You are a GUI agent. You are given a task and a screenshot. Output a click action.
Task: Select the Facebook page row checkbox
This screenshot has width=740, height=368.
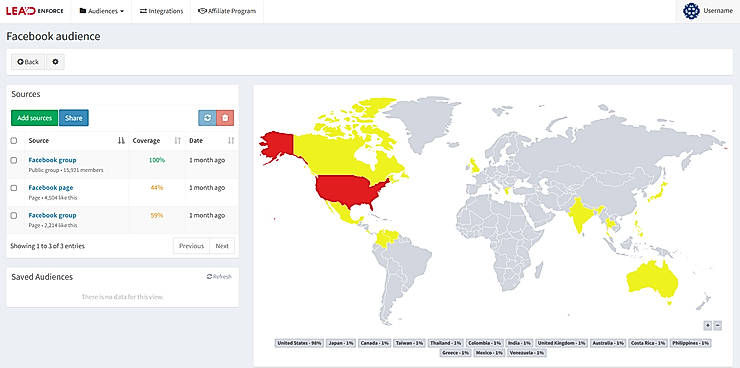coord(14,188)
